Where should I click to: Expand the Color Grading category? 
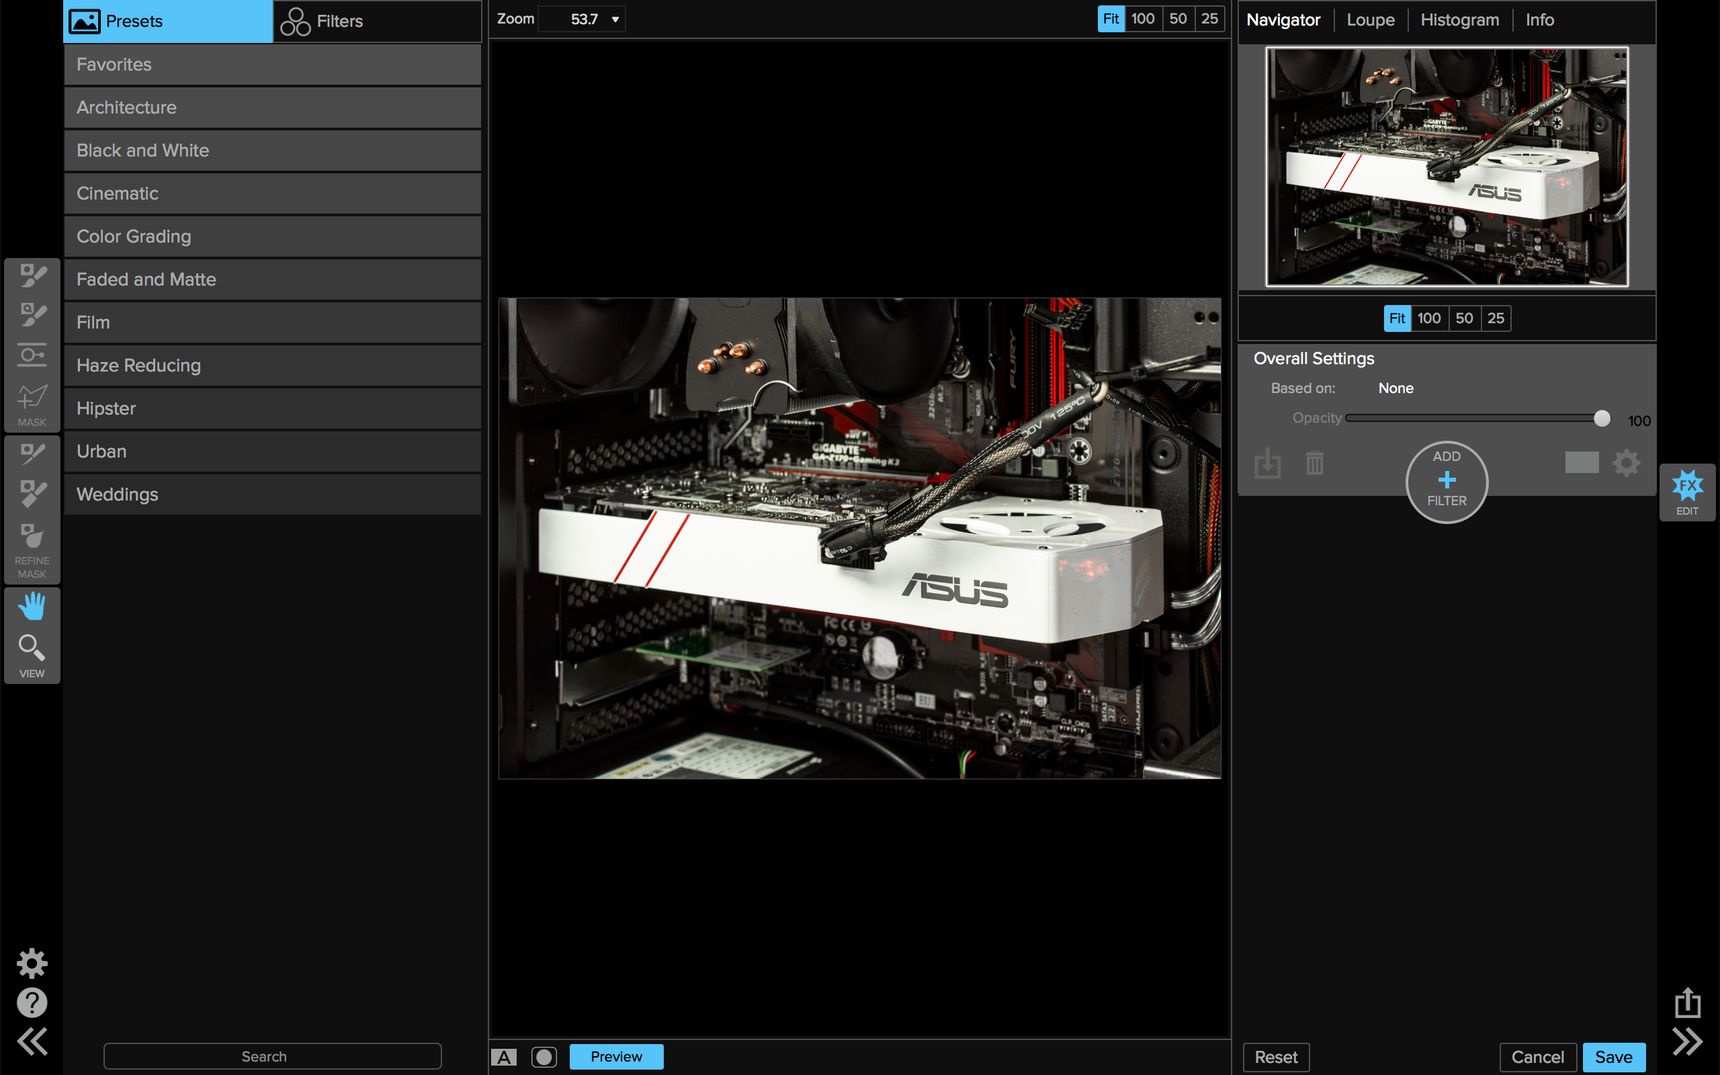coord(272,236)
